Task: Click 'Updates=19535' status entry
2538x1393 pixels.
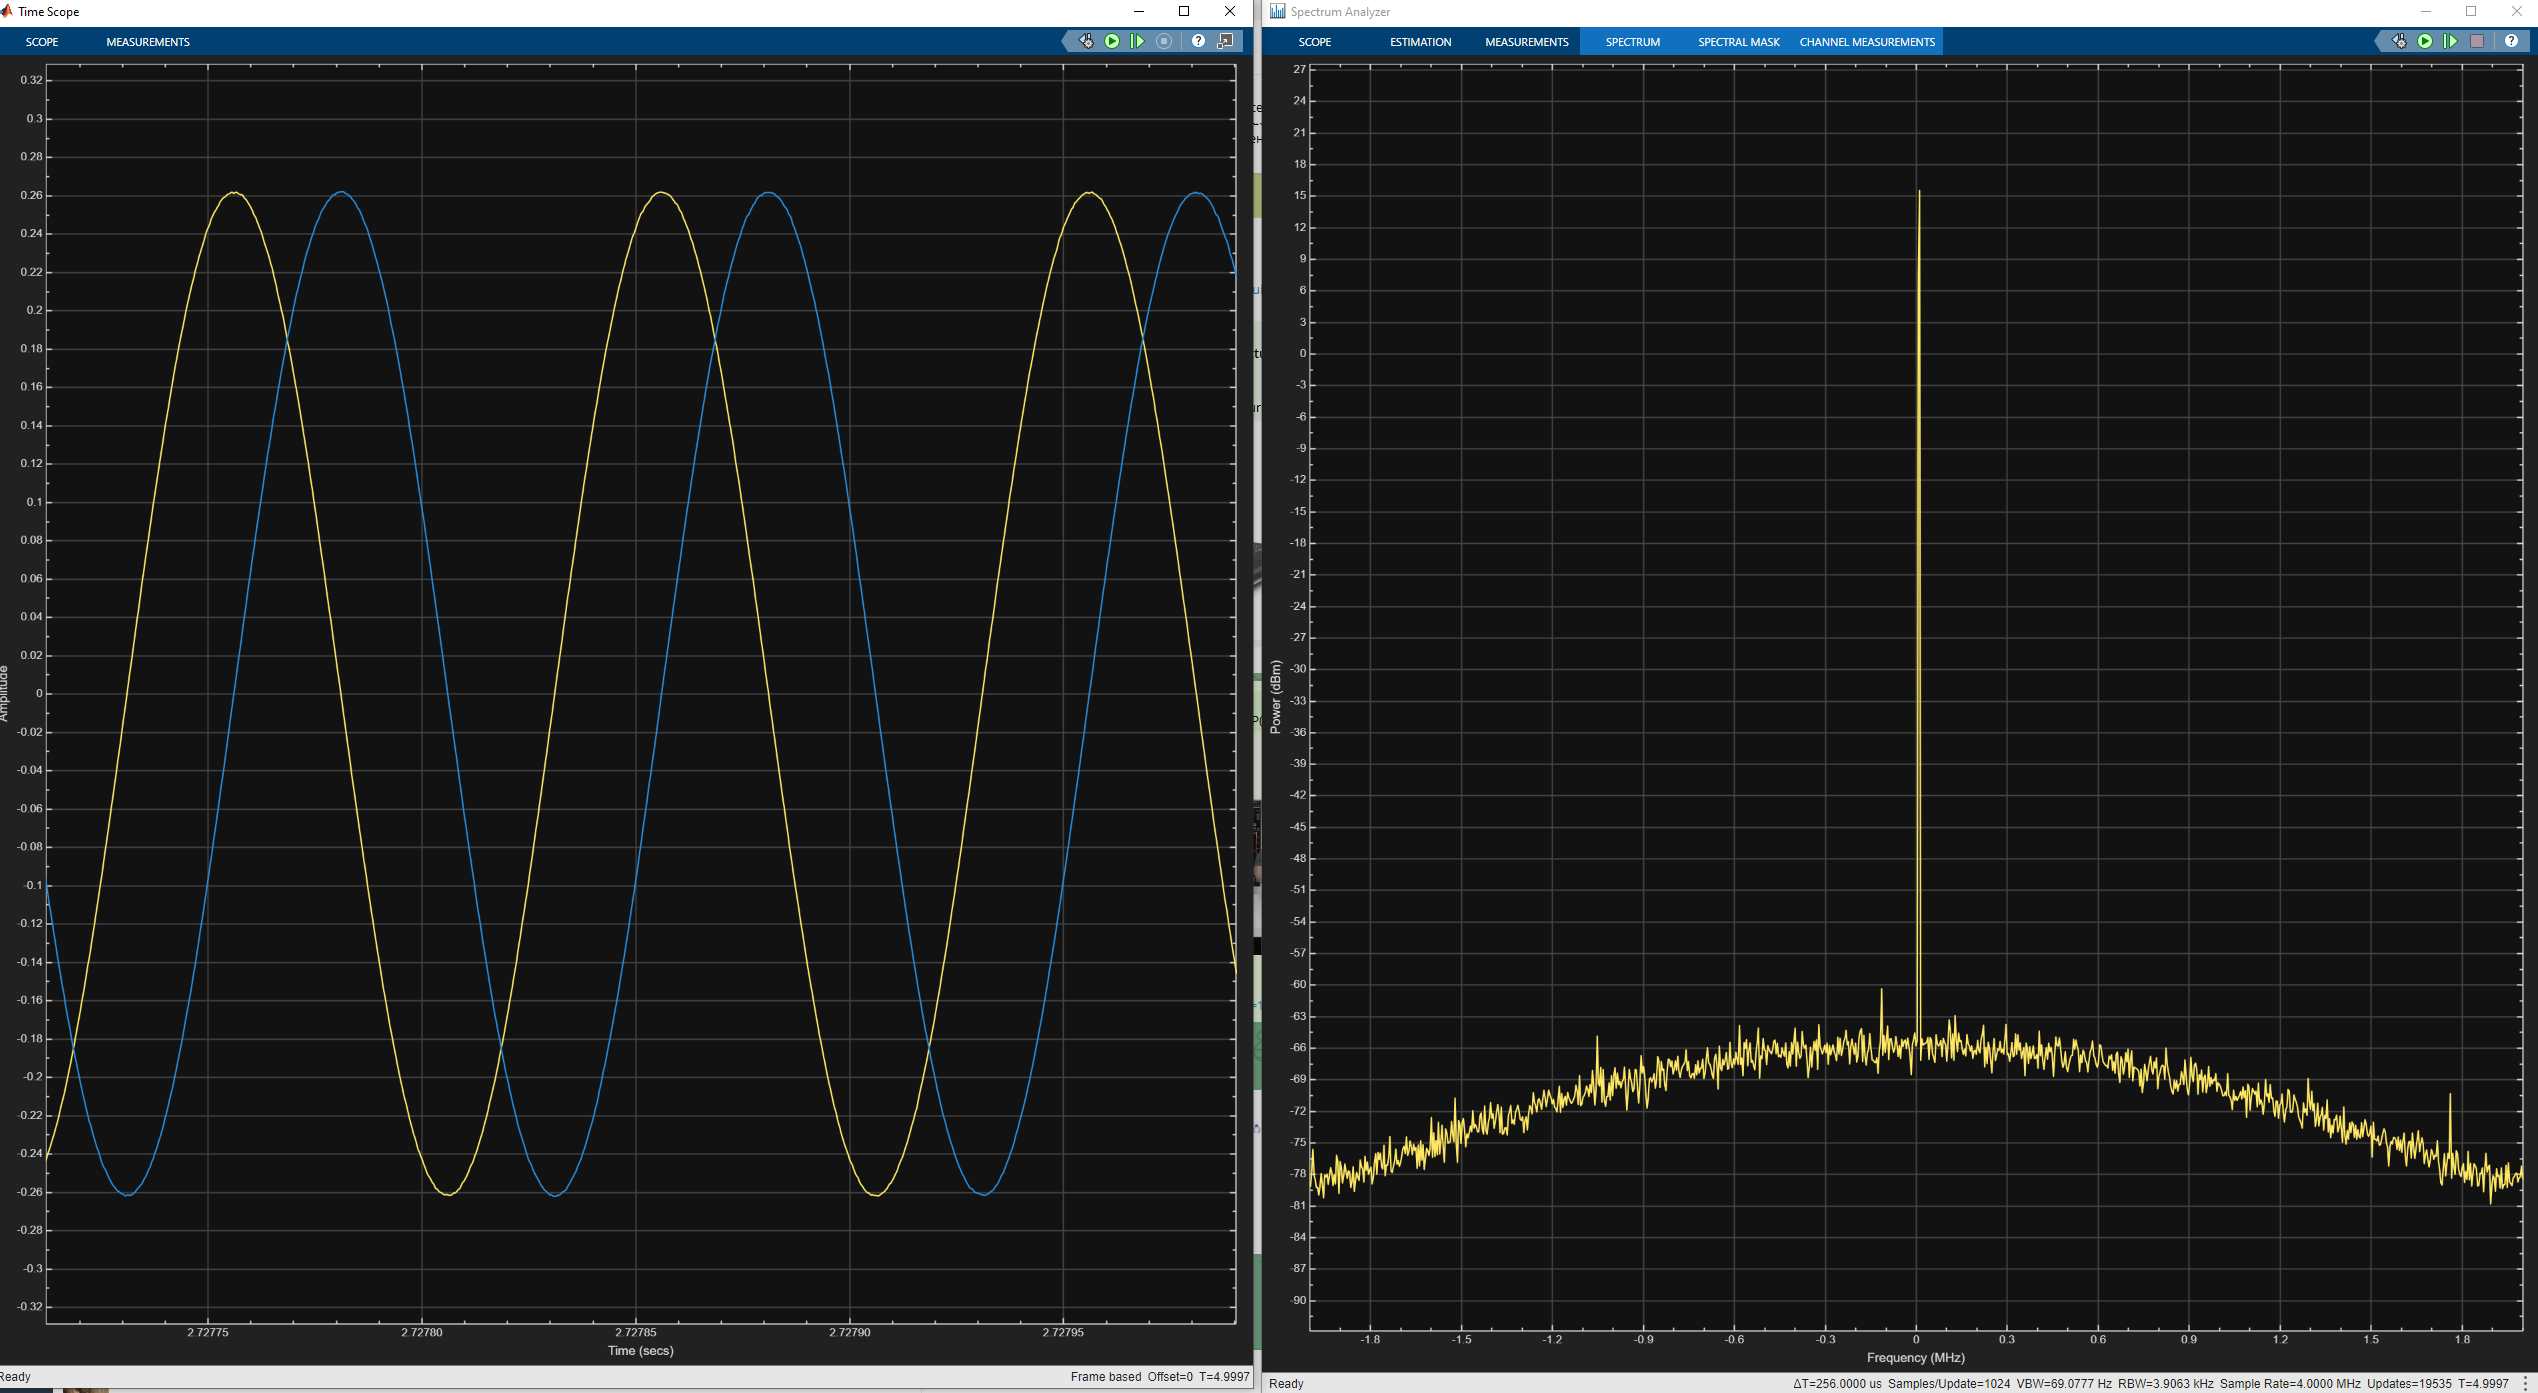Action: tap(2409, 1384)
